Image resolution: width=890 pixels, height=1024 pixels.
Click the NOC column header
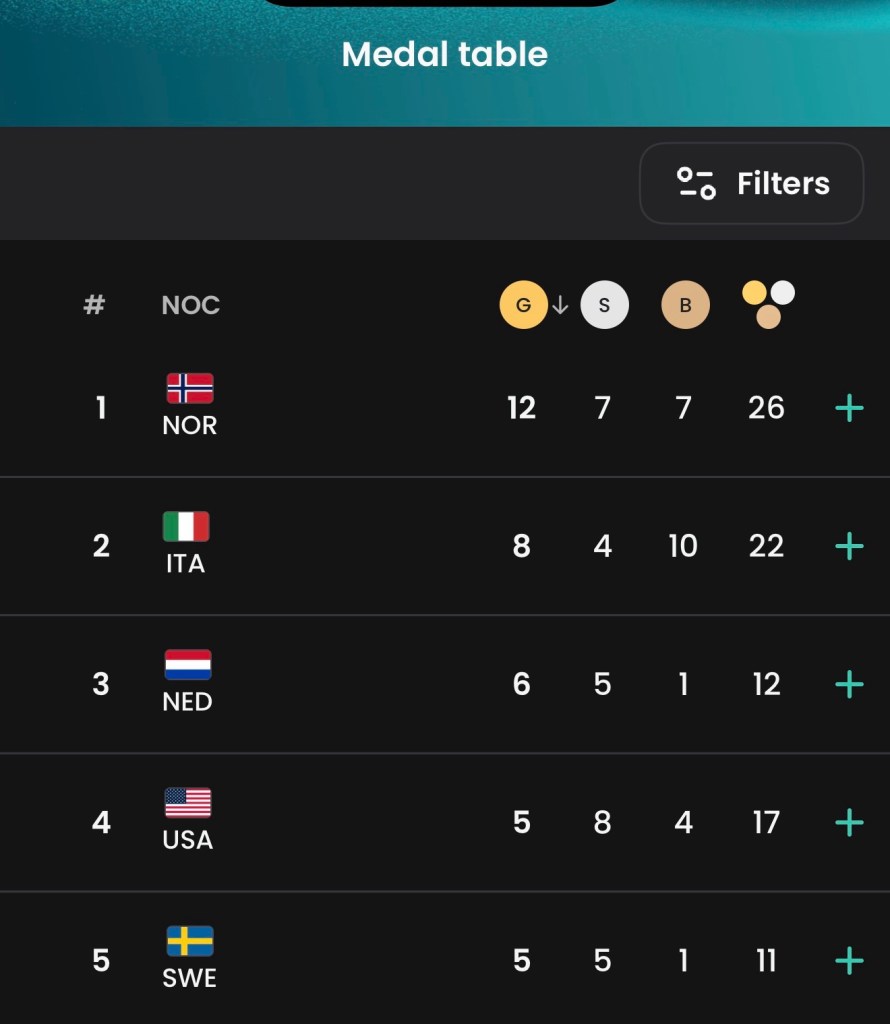coord(190,305)
